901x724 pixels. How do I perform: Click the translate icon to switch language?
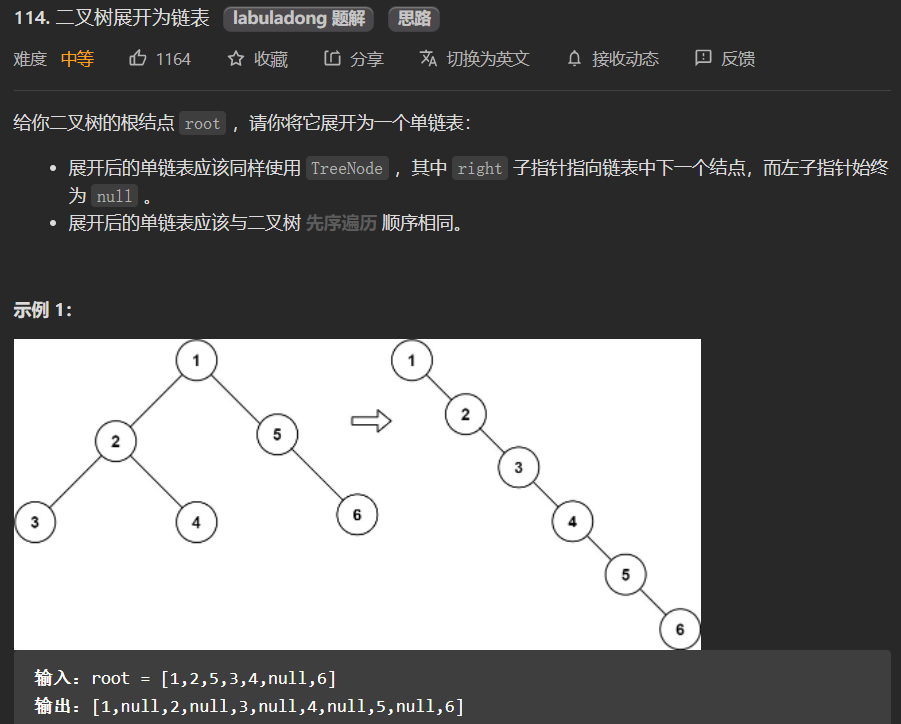tap(428, 58)
